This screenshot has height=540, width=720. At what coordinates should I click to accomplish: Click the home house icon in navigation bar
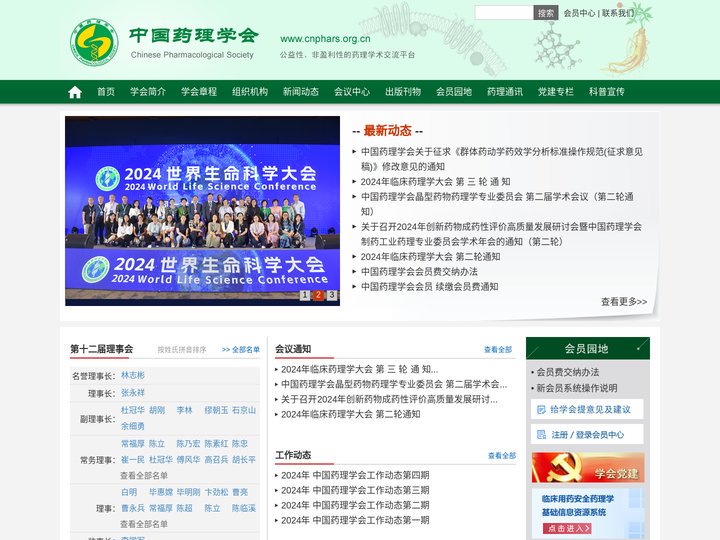pos(75,92)
